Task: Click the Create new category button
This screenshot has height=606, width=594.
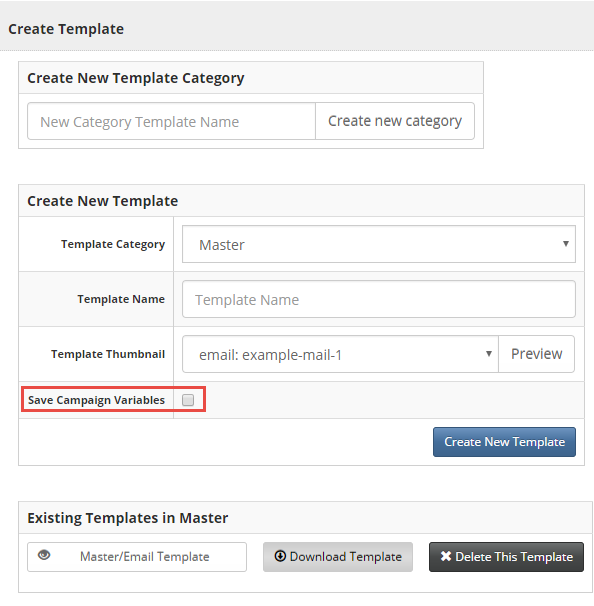Action: 395,121
